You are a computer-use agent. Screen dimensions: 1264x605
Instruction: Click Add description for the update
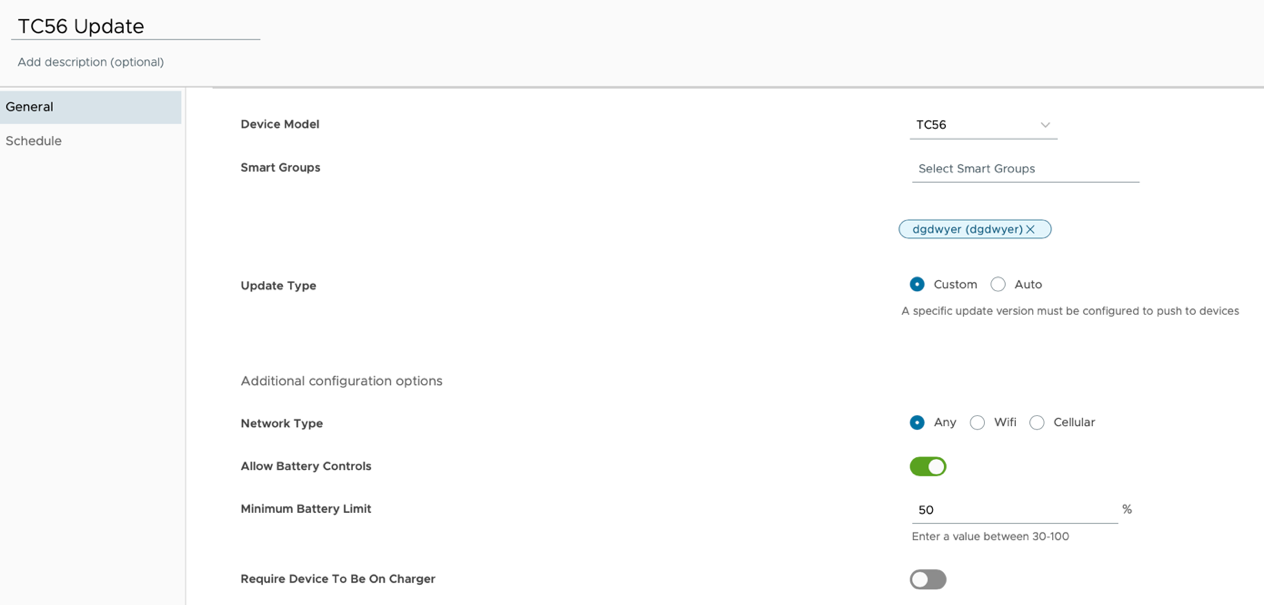(90, 61)
